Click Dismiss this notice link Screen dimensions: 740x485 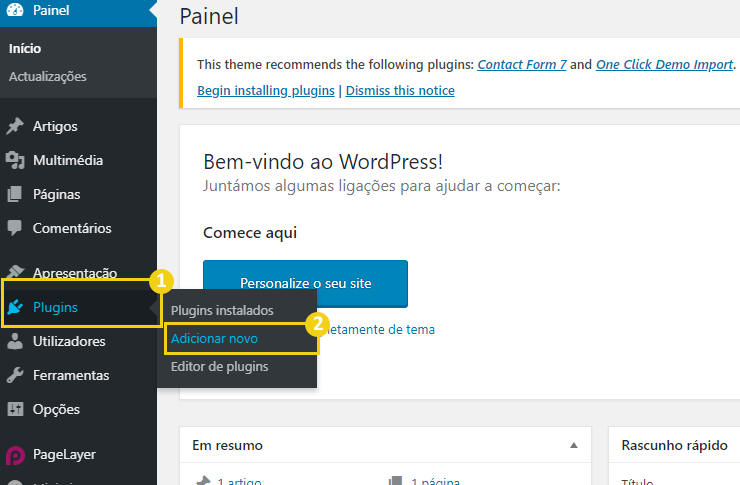click(400, 91)
